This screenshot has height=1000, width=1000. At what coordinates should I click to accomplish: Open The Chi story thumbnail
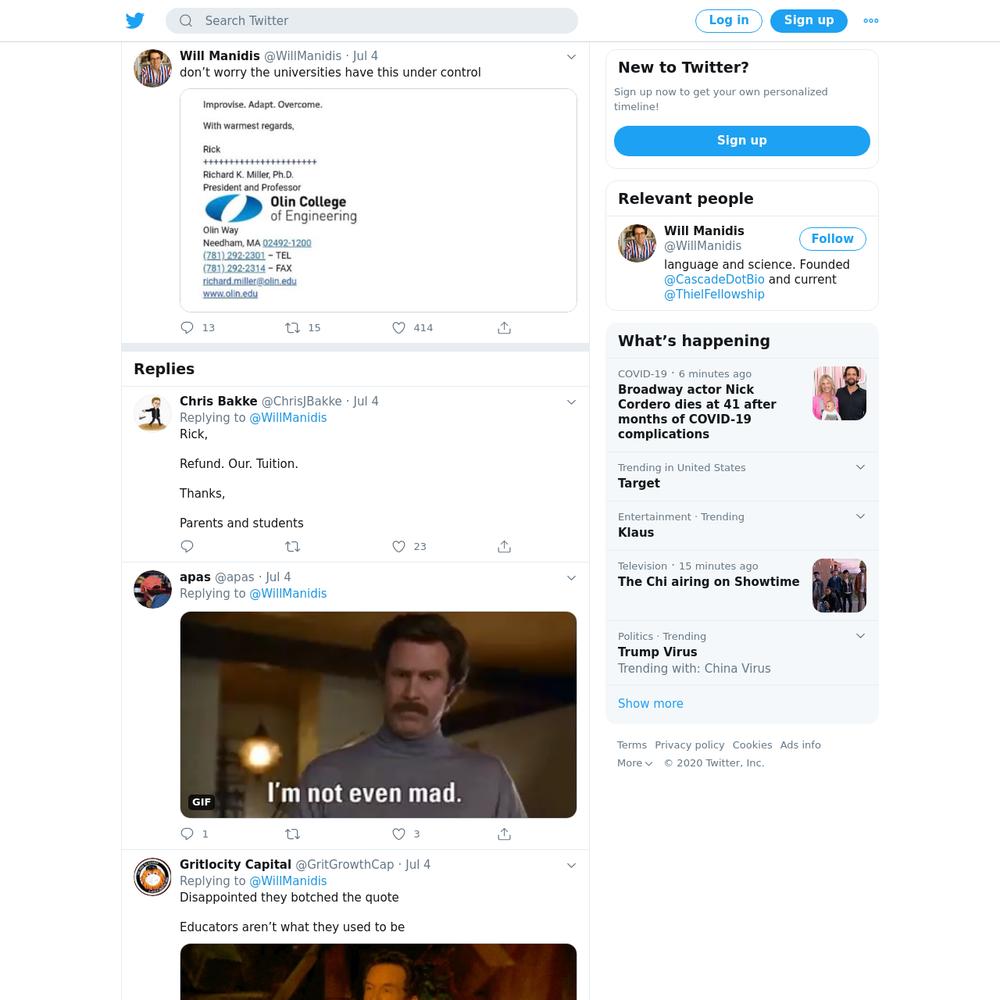839,585
